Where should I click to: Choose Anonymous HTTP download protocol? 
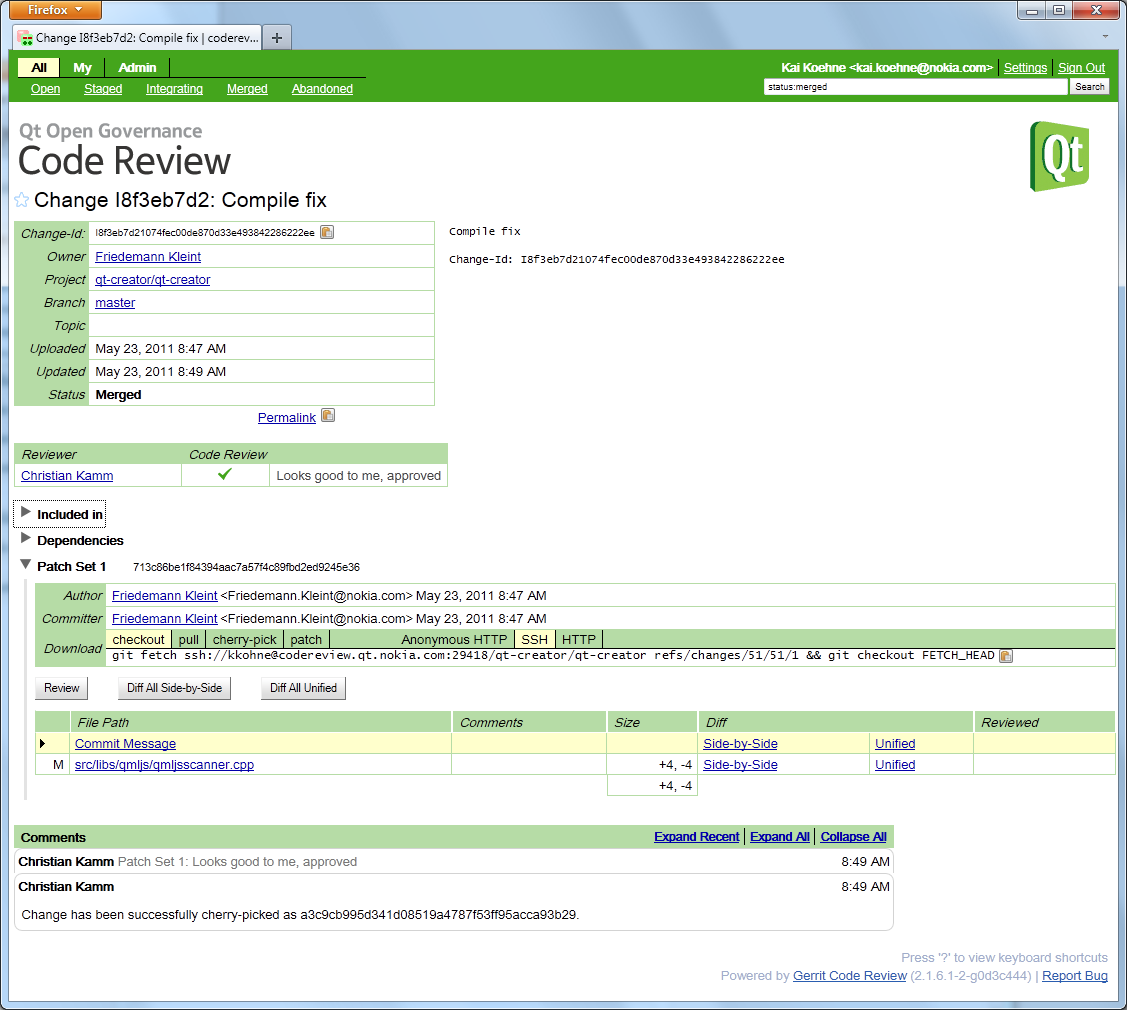[x=454, y=639]
